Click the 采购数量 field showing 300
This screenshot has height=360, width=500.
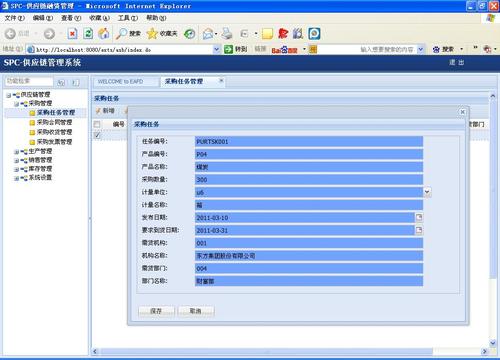[x=309, y=179]
